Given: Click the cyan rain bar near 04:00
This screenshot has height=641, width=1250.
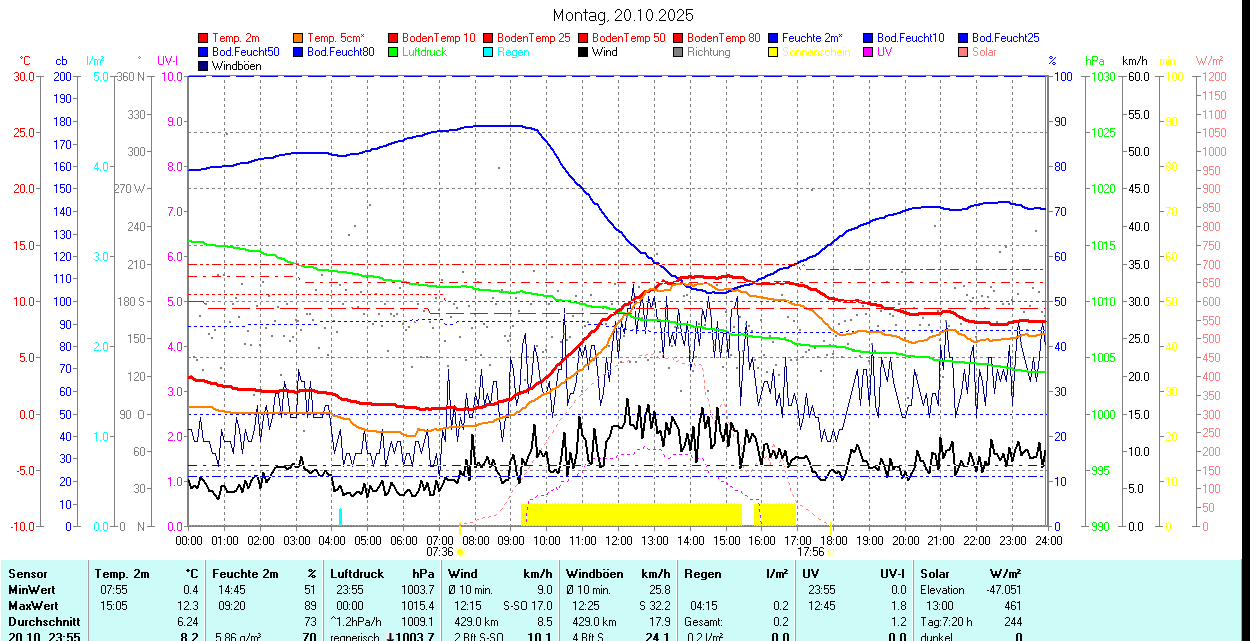Looking at the screenshot, I should tap(340, 516).
